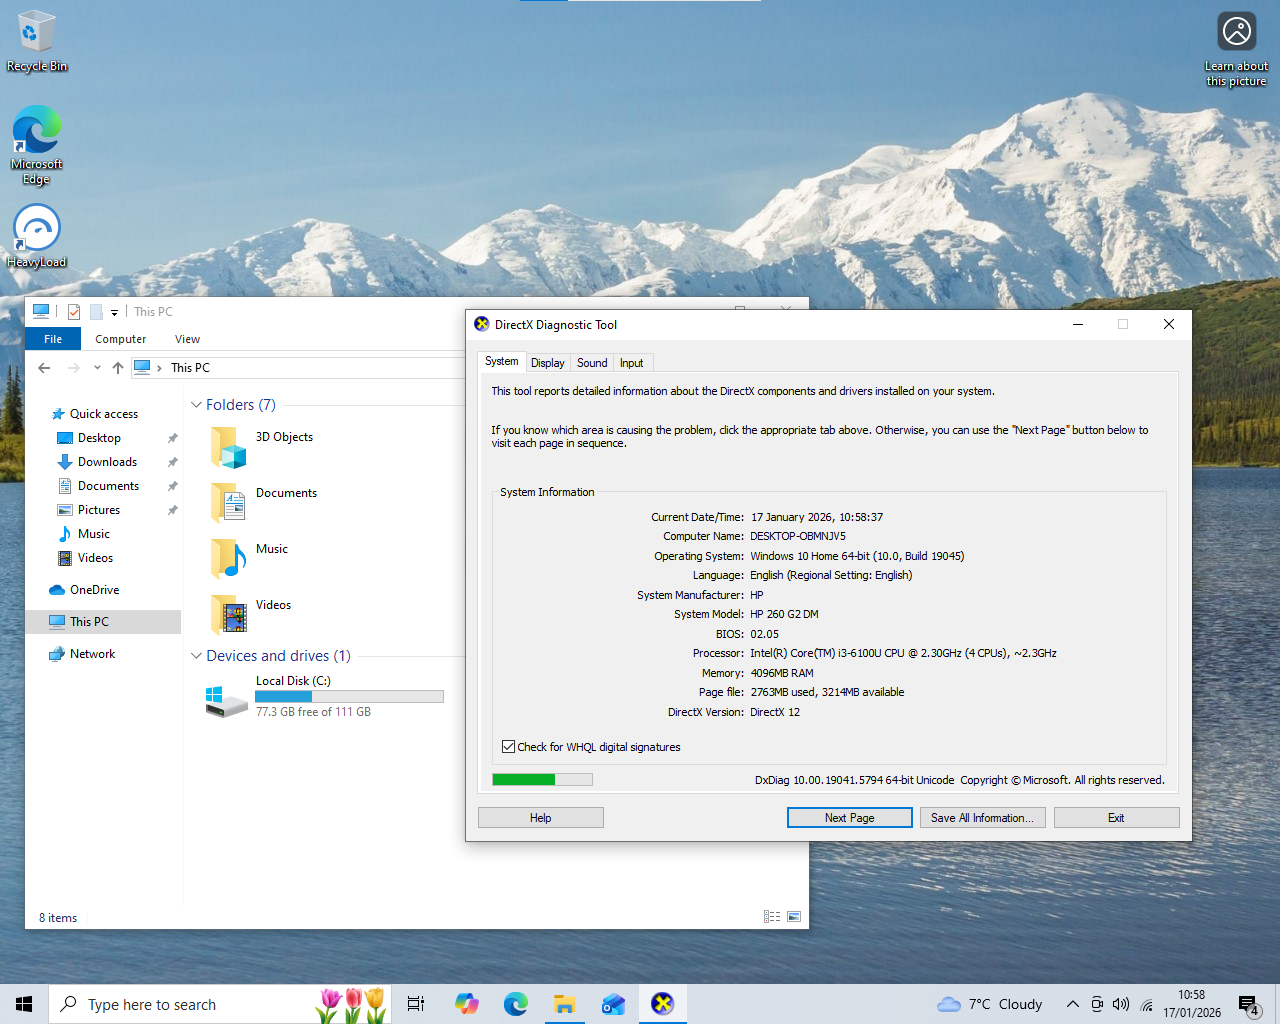Launch HeavyLoad from the desktop
1280x1024 pixels.
[36, 237]
